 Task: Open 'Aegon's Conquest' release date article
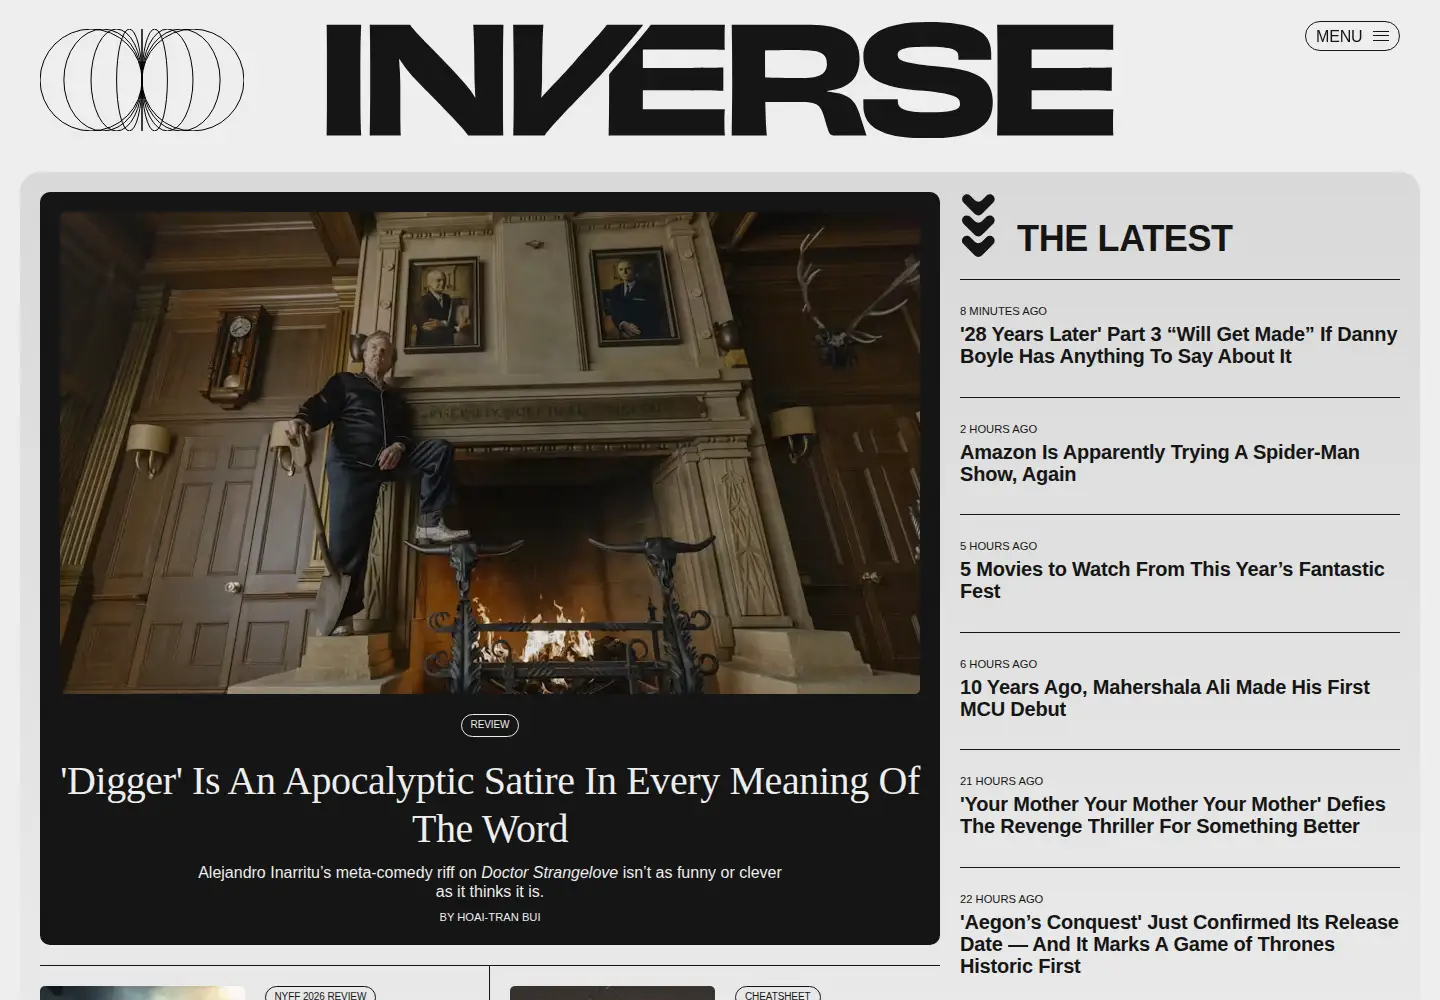[1179, 944]
